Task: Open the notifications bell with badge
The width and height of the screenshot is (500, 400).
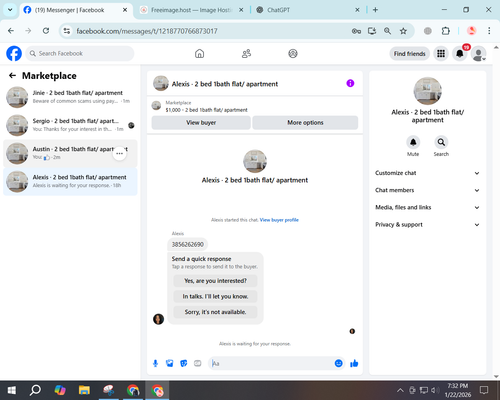Action: coord(460,53)
